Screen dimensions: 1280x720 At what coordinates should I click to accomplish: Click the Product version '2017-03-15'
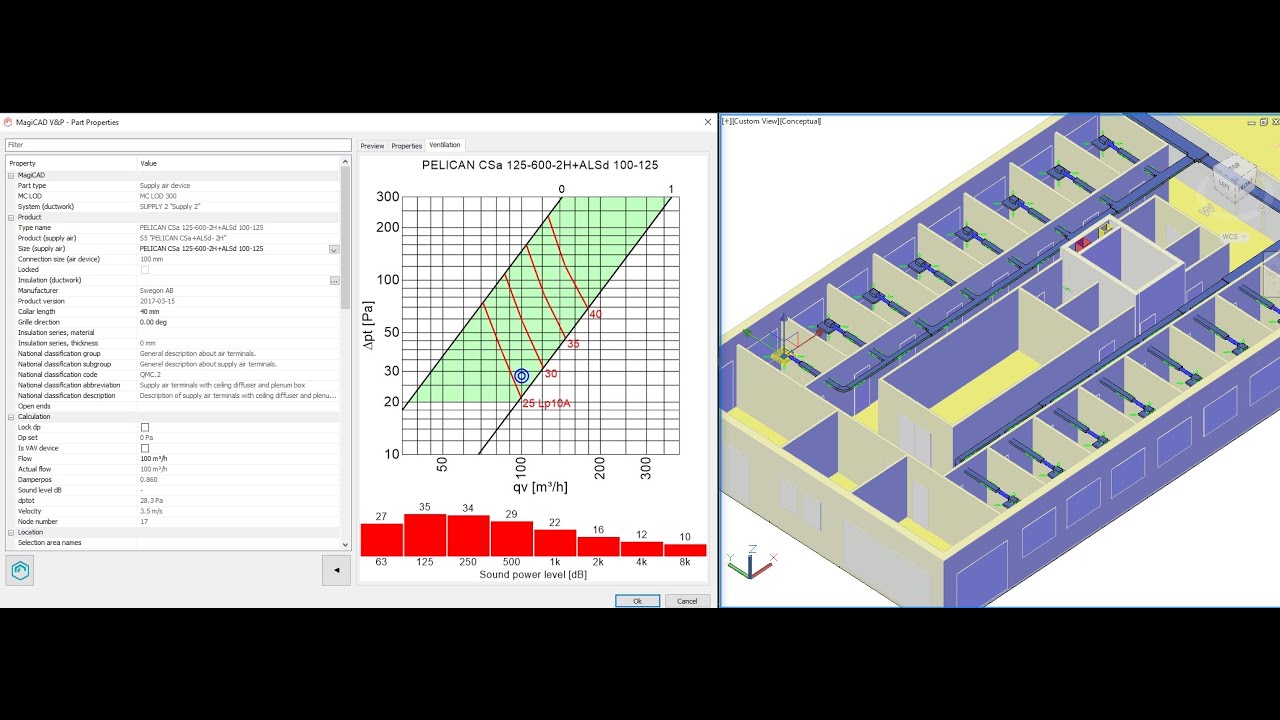(157, 301)
